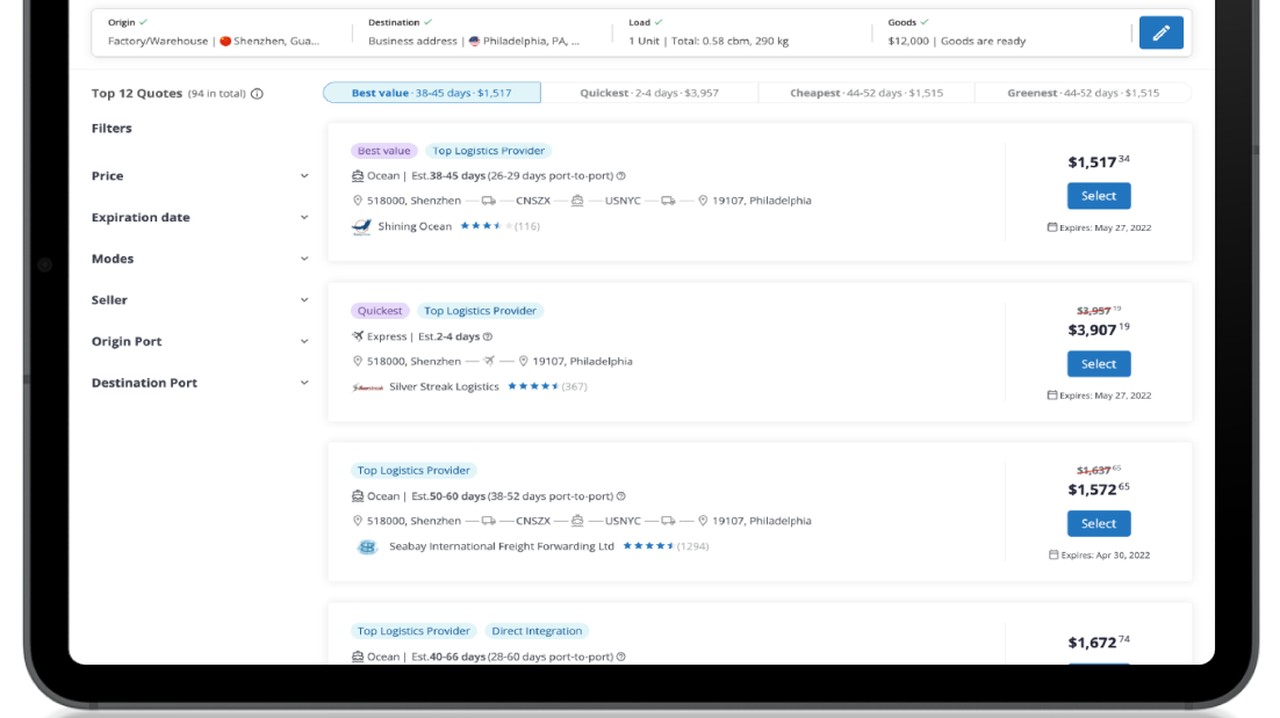Screen dimensions: 1280x718
Task: Click Seabay International Freight logo
Action: click(x=367, y=547)
